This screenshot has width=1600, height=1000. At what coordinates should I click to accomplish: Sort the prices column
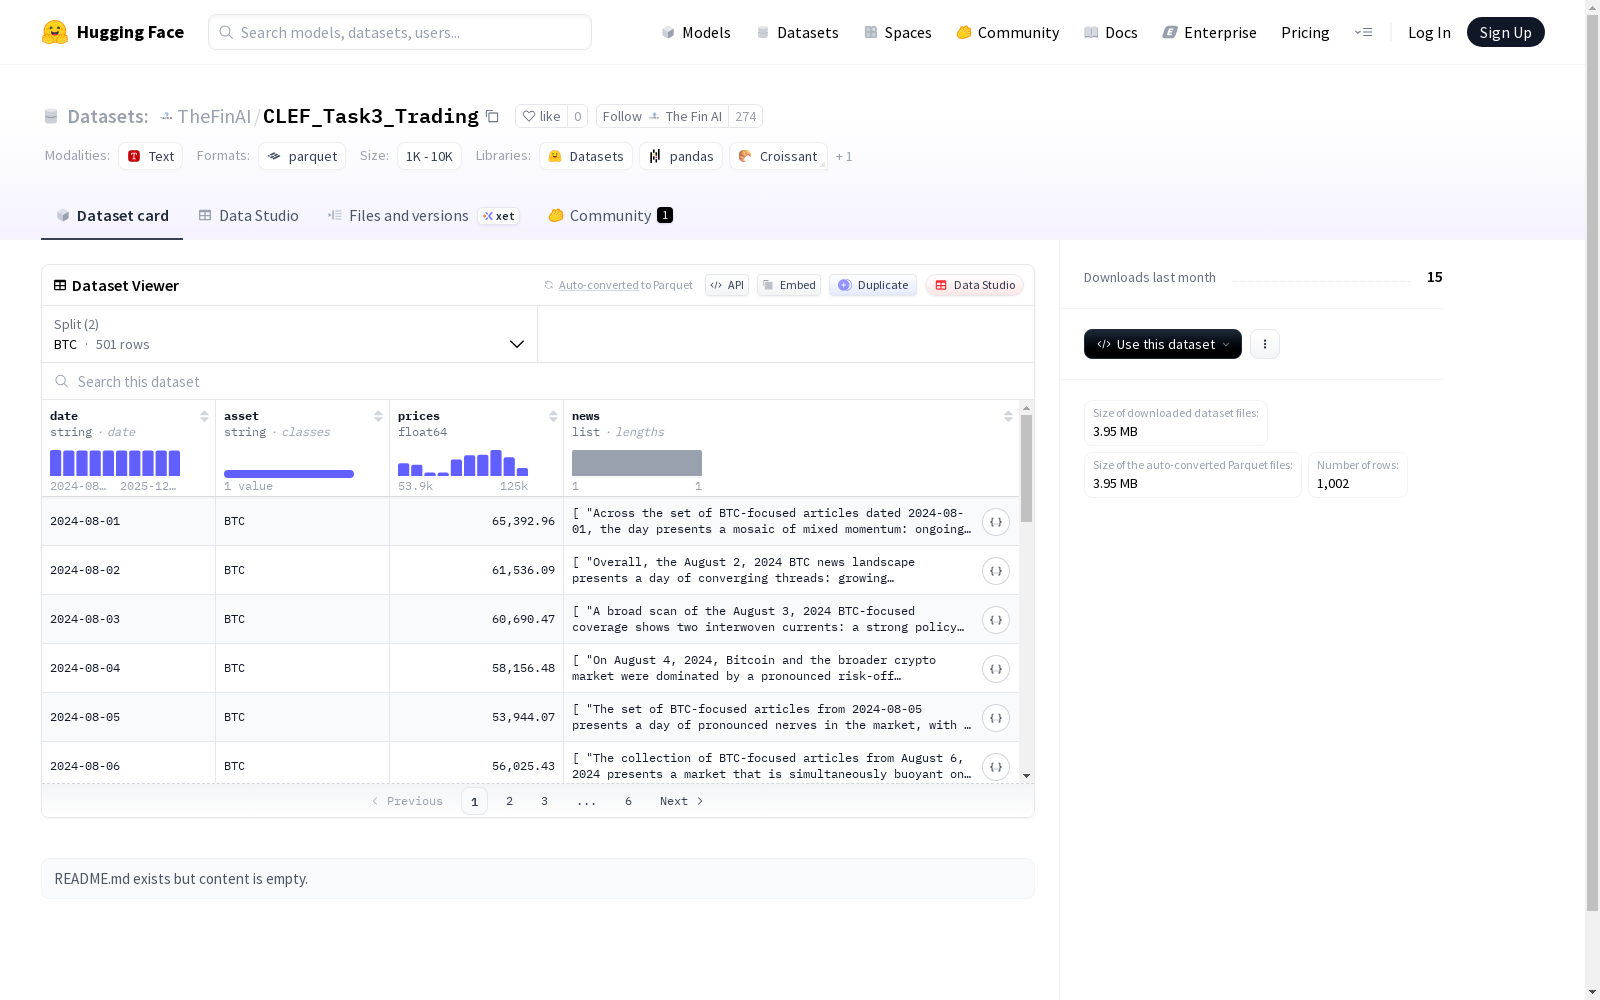(x=553, y=416)
